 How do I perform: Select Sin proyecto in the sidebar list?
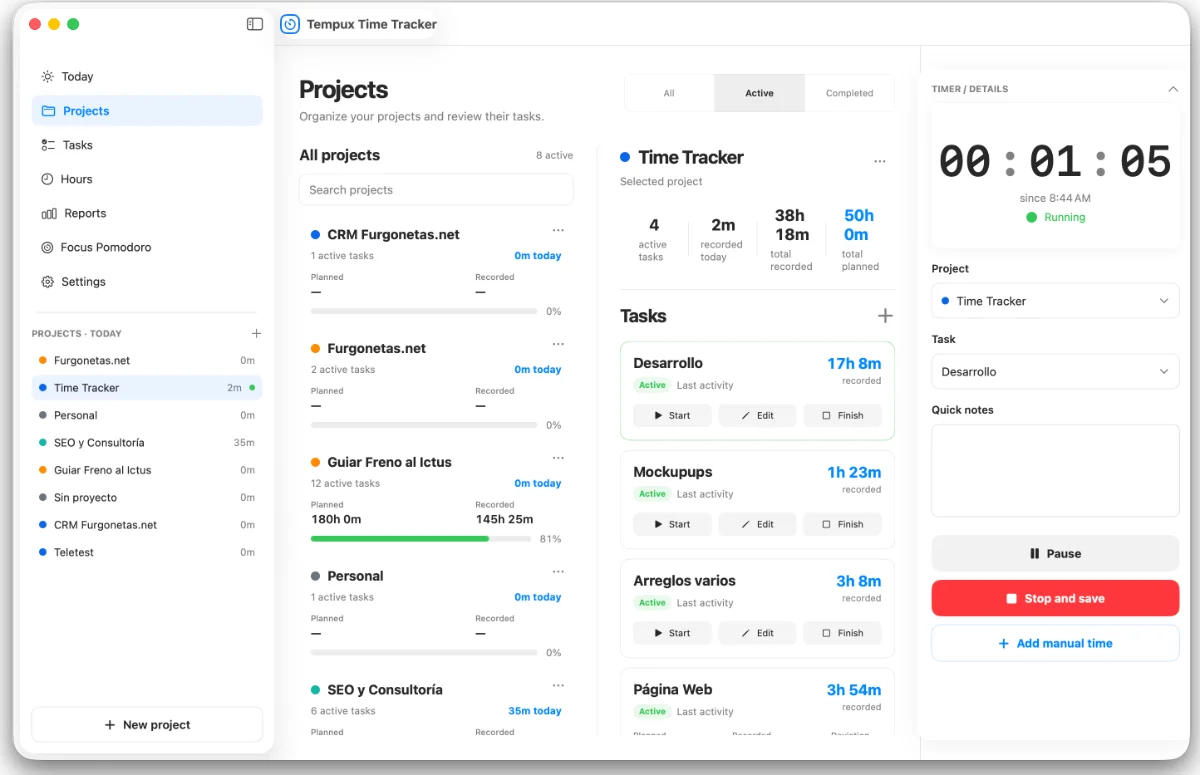pos(147,497)
